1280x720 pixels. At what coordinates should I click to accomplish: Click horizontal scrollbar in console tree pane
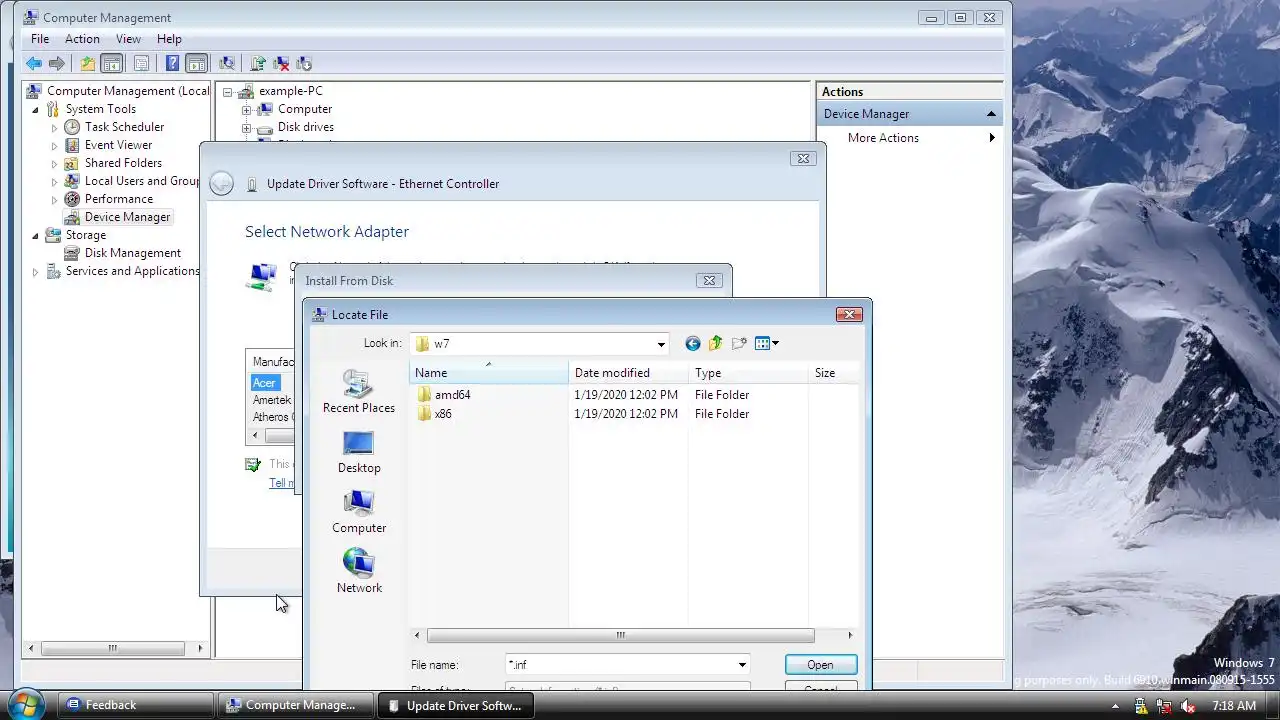[x=112, y=648]
